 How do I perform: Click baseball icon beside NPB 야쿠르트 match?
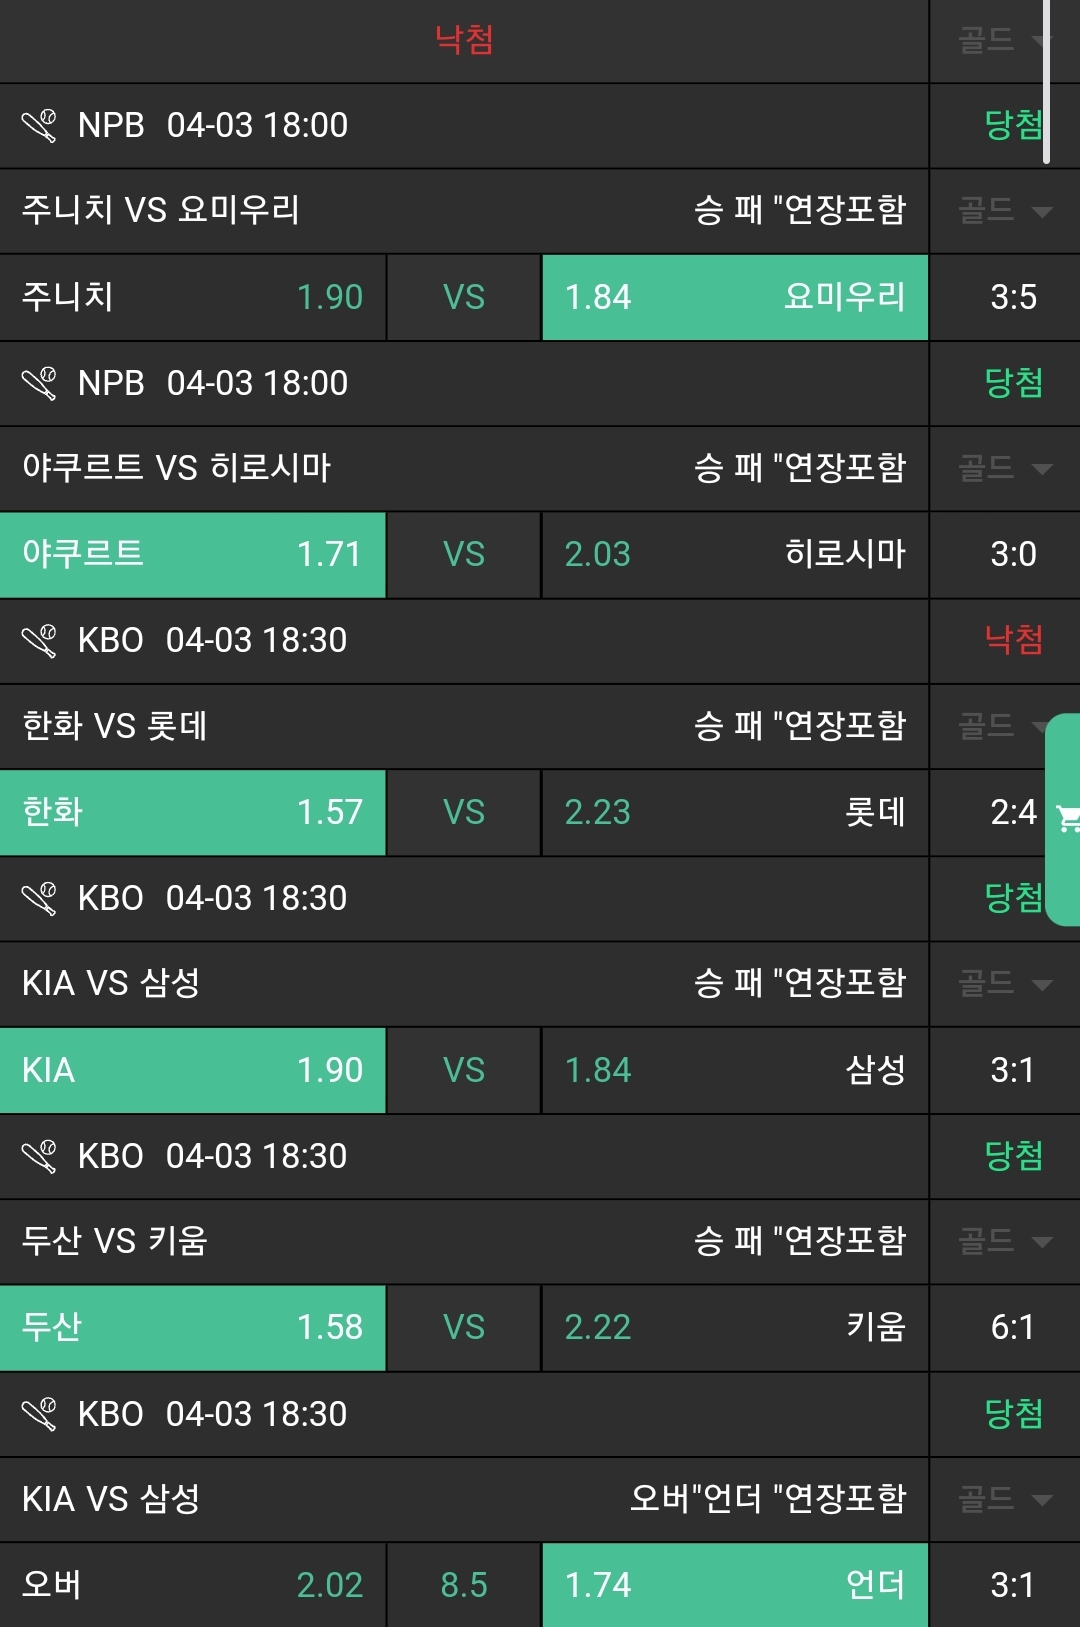coord(39,384)
